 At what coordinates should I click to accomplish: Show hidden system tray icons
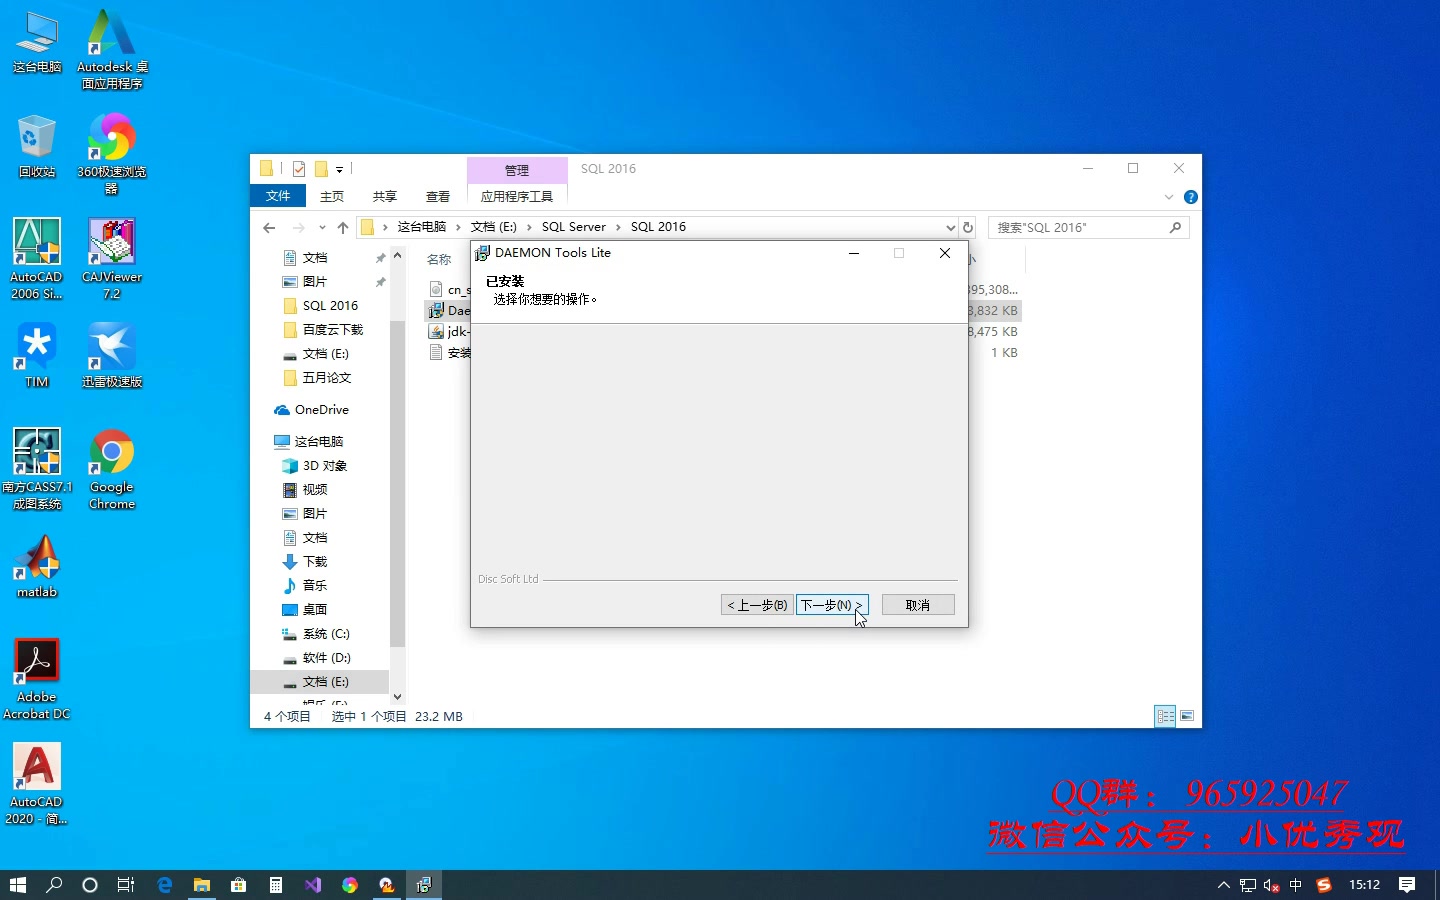[x=1223, y=885]
